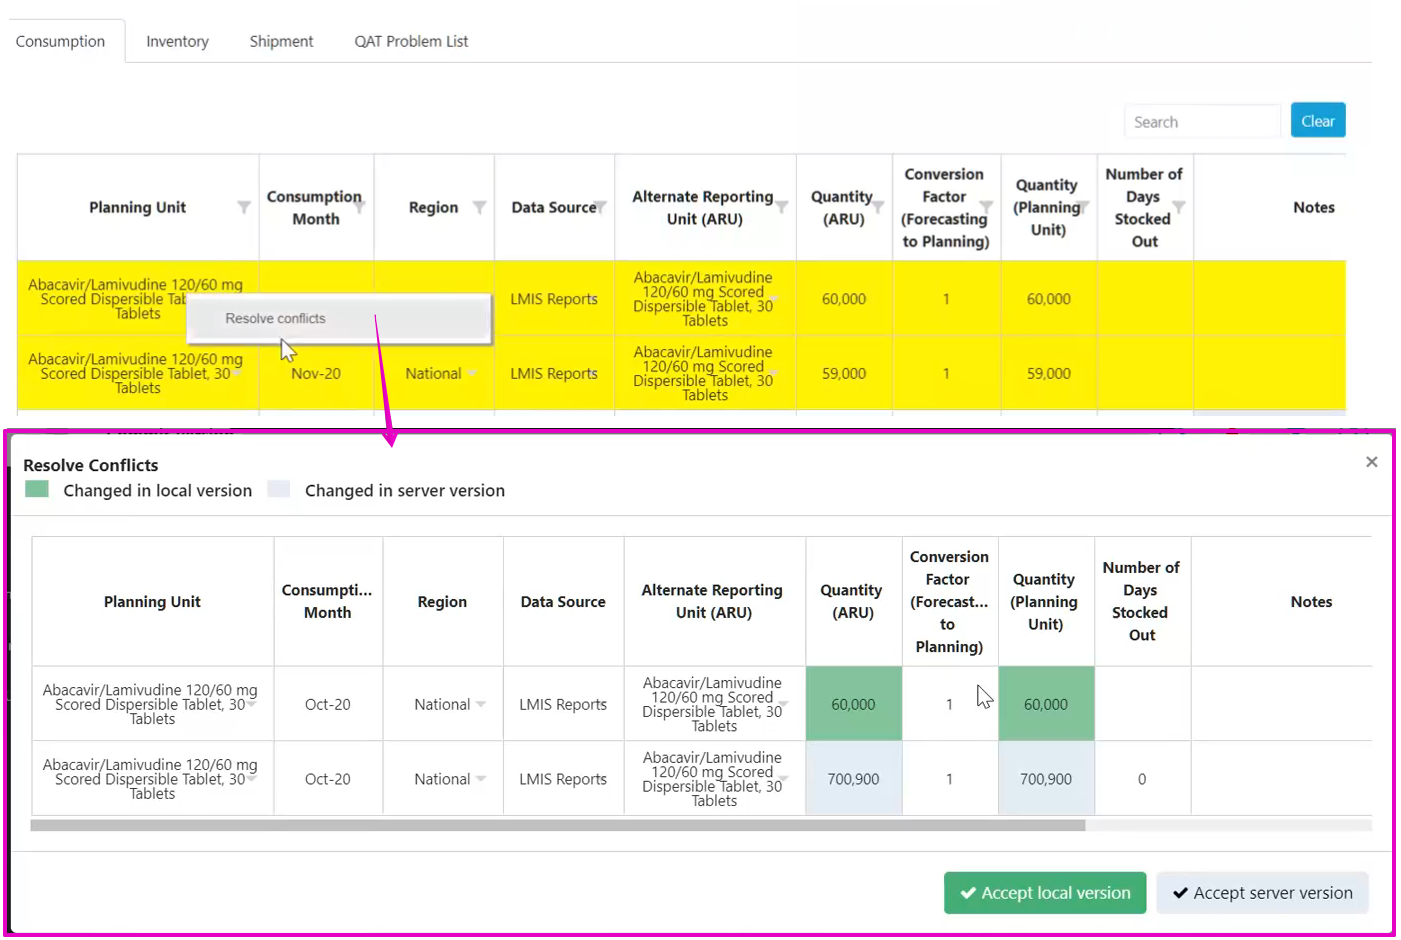Expand ARU dropdown in the 59,000 row
The width and height of the screenshot is (1401, 940).
775,373
